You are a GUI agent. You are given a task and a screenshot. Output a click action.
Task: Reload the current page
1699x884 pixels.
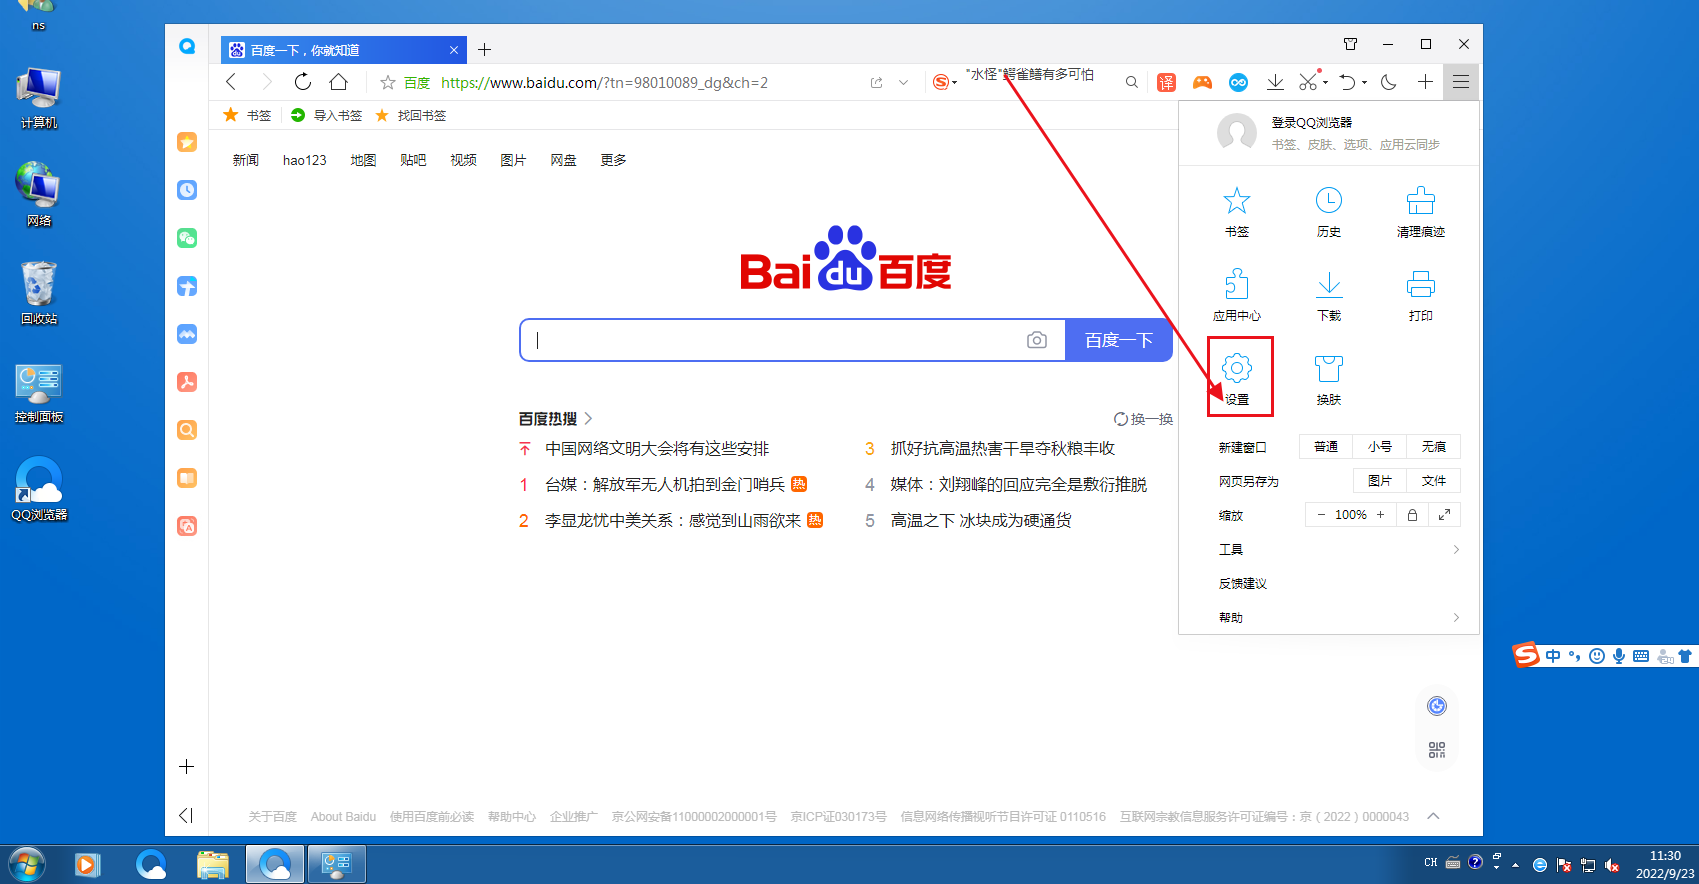tap(303, 82)
